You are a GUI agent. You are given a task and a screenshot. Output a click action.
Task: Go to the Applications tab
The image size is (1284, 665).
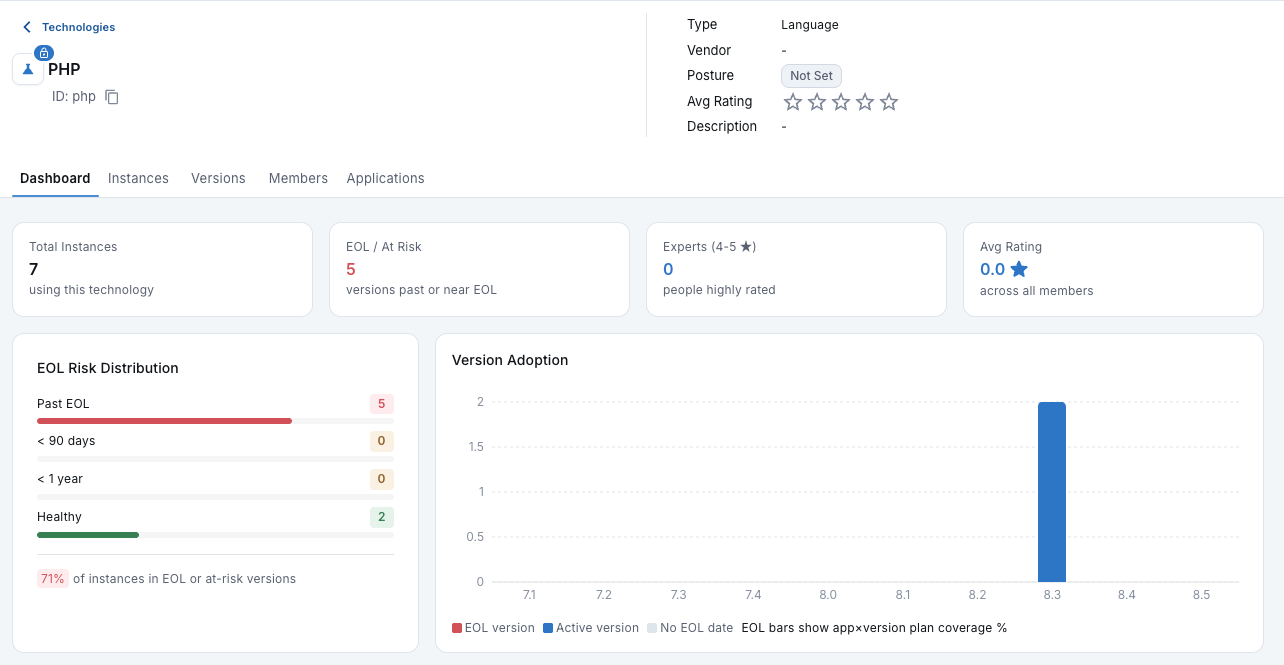385,178
